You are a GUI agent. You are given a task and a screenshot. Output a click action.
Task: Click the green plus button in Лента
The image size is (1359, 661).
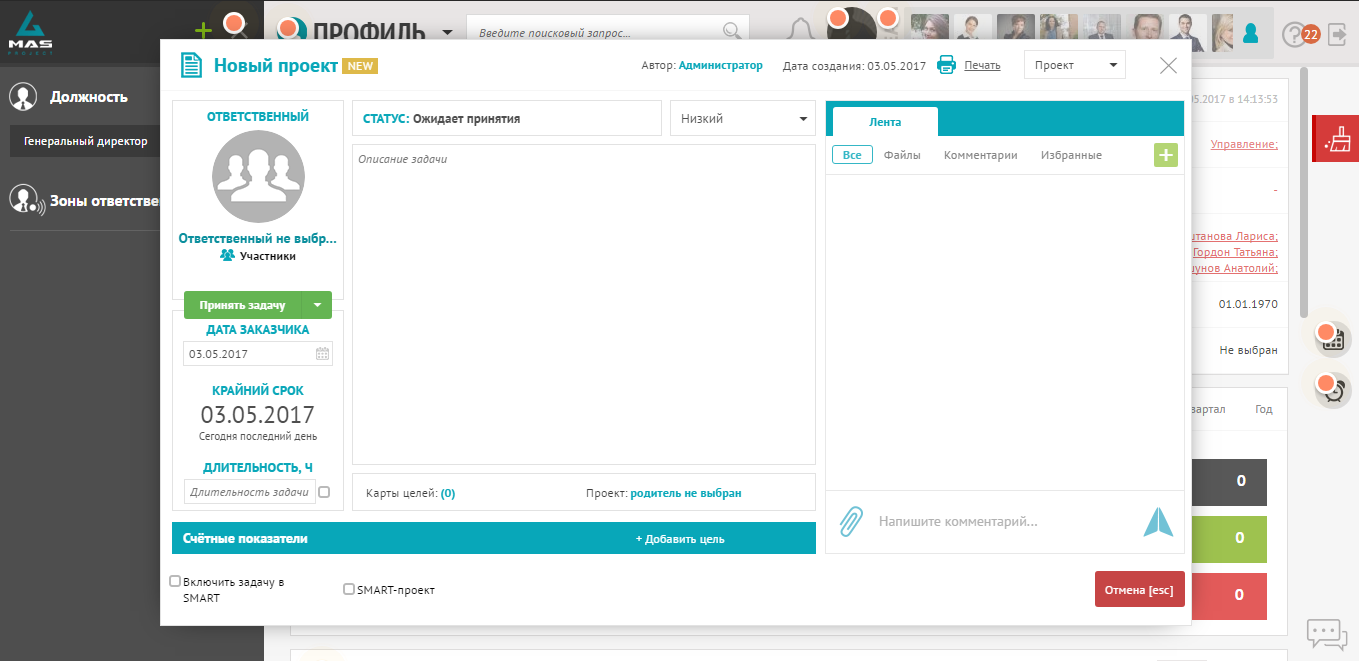coord(1166,155)
